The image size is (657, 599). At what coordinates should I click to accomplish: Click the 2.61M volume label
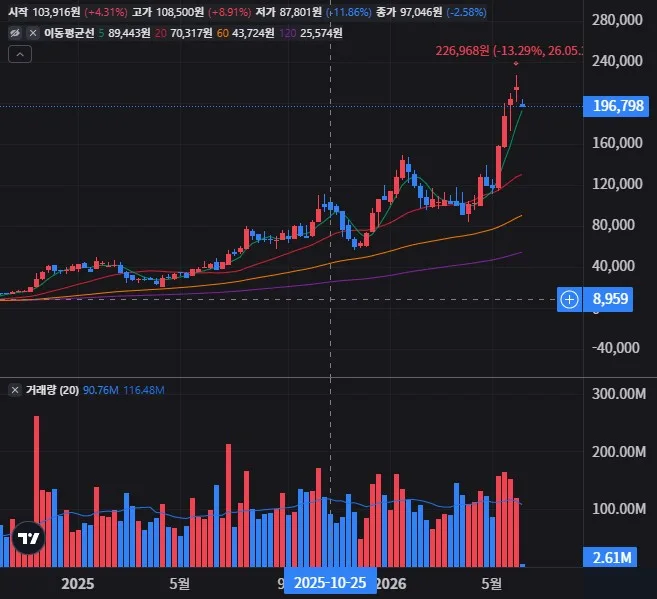pos(610,558)
